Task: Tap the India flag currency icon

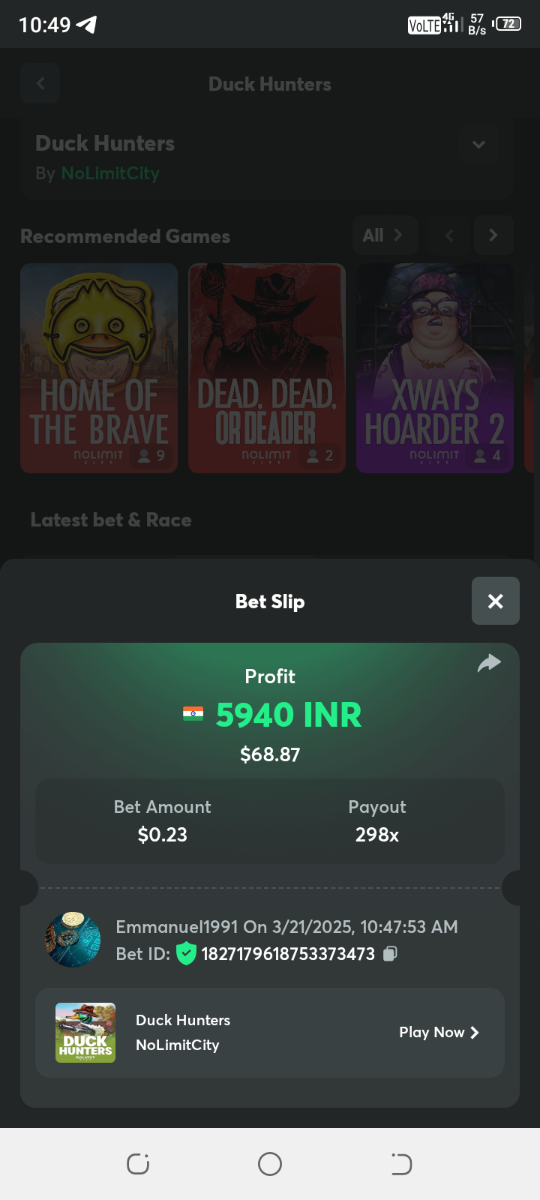Action: tap(193, 714)
